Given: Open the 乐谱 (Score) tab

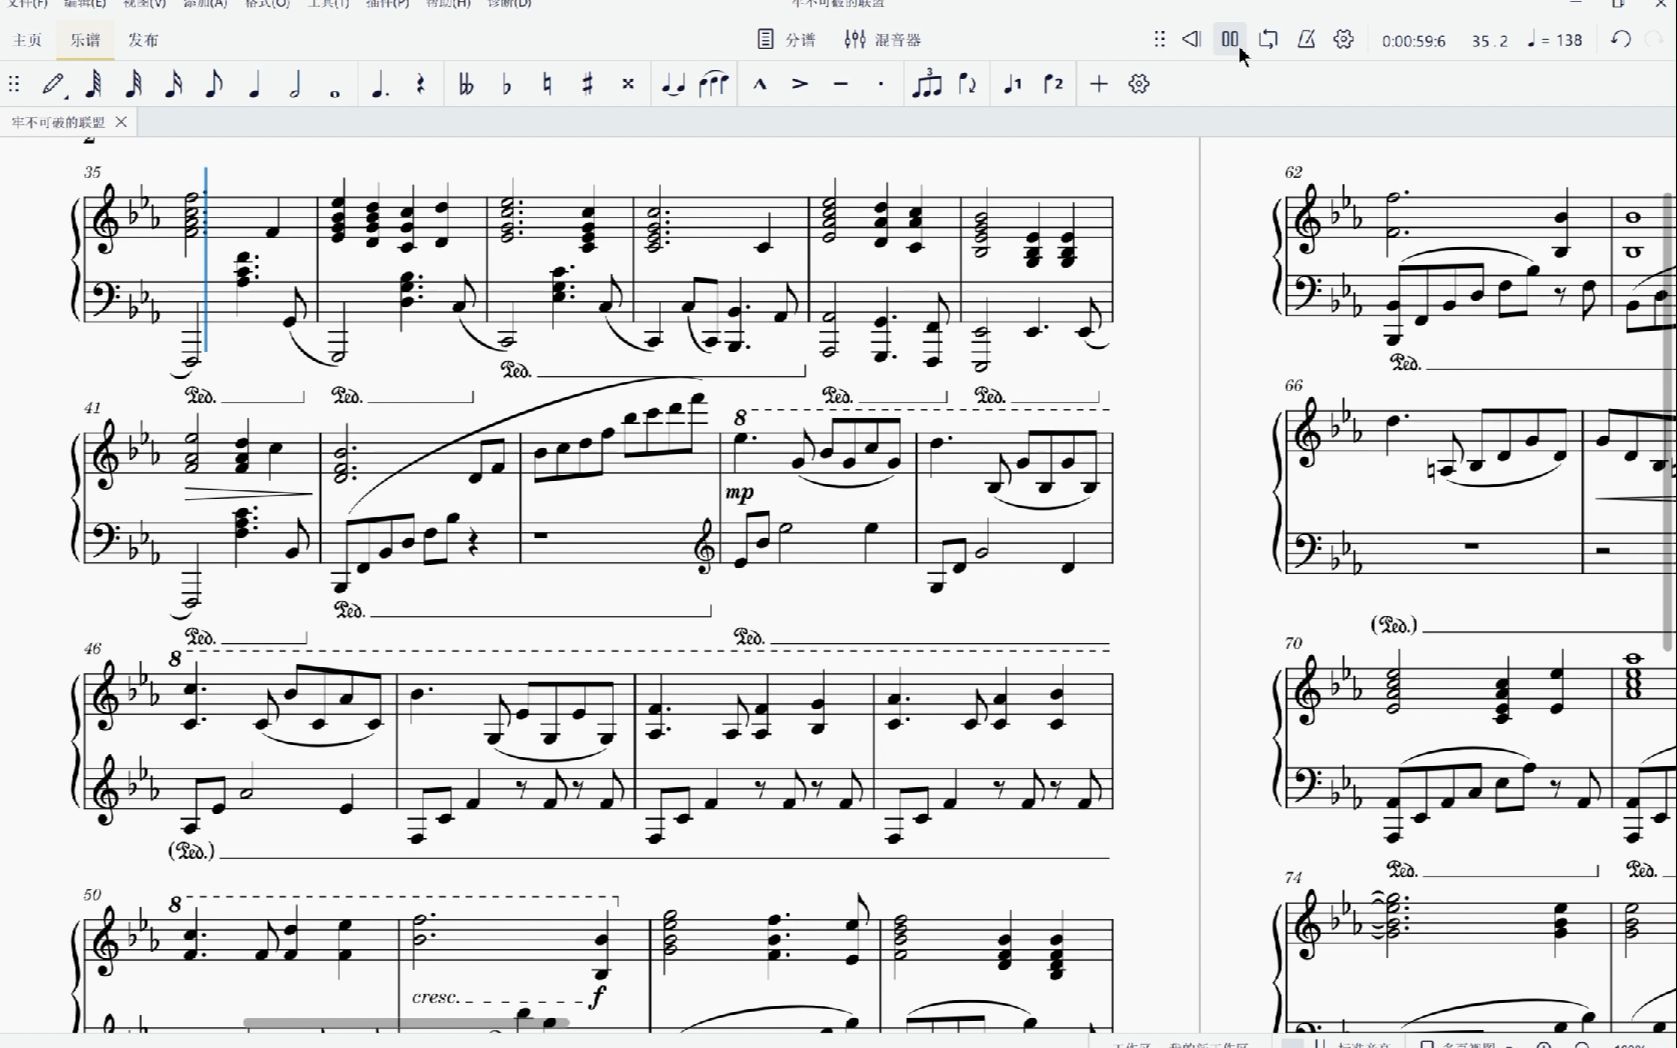Looking at the screenshot, I should coord(85,40).
